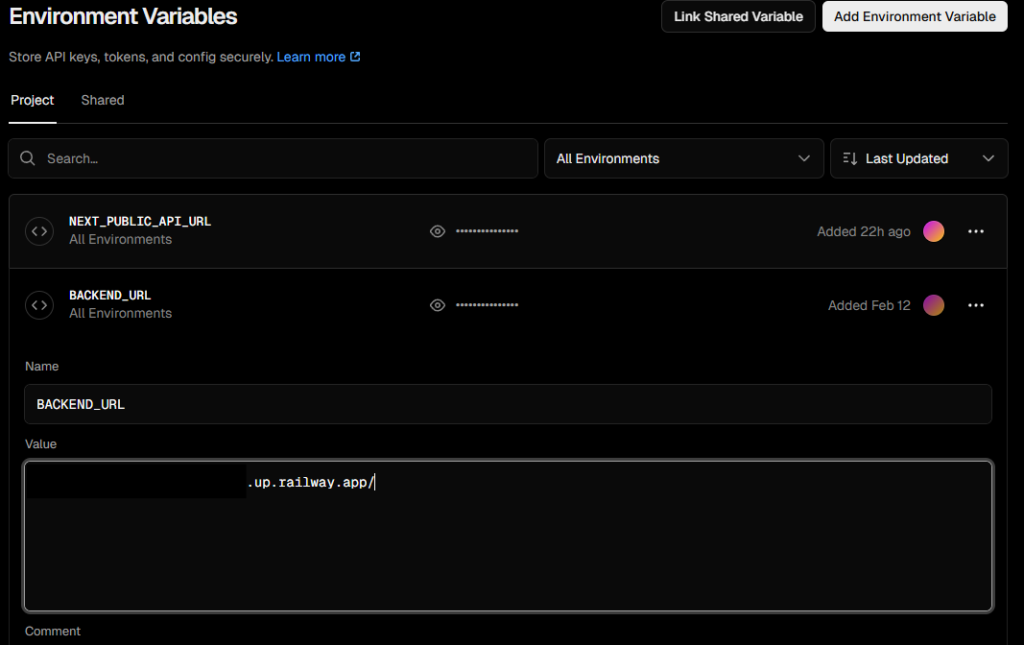Image resolution: width=1024 pixels, height=645 pixels.
Task: Select the Project tab
Action: click(32, 100)
